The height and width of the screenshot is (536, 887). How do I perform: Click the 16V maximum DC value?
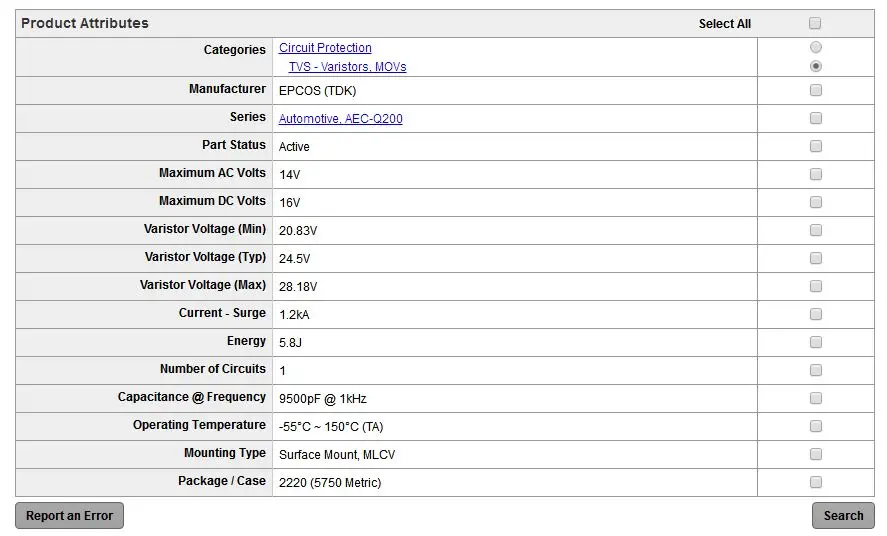[x=290, y=203]
